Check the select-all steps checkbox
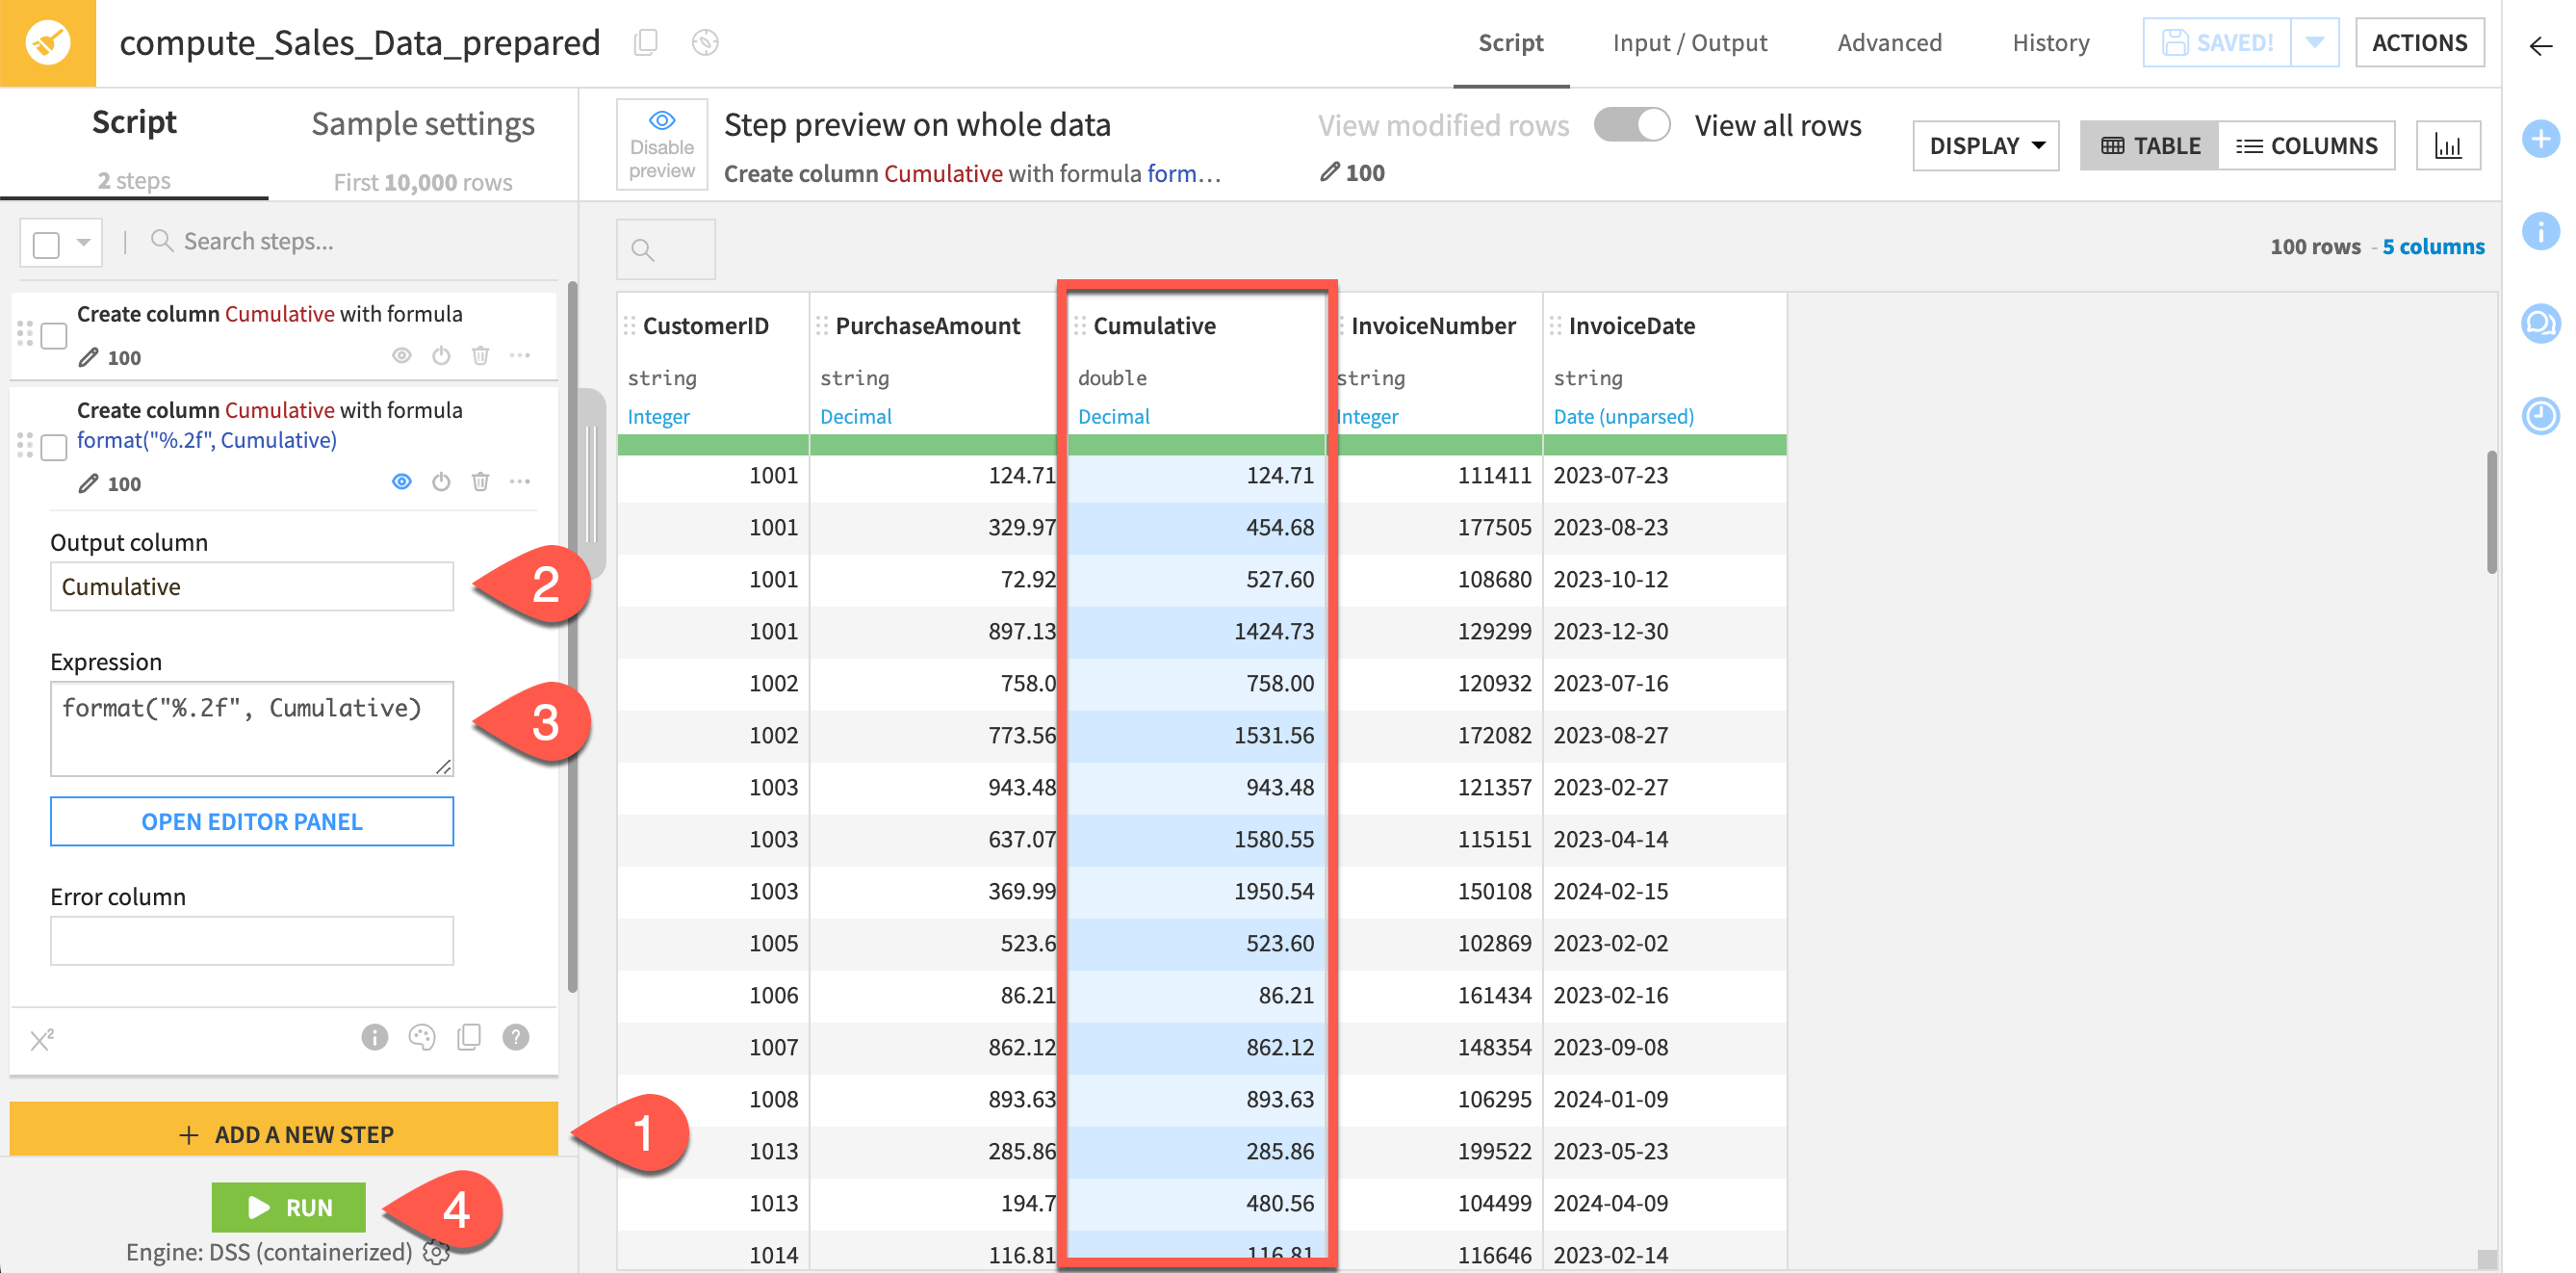The width and height of the screenshot is (2576, 1273). point(46,244)
